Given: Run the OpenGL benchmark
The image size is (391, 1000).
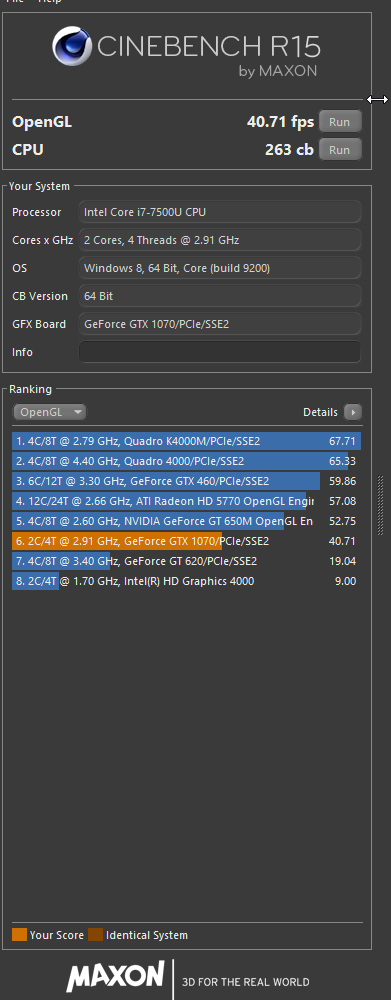Looking at the screenshot, I should point(340,121).
